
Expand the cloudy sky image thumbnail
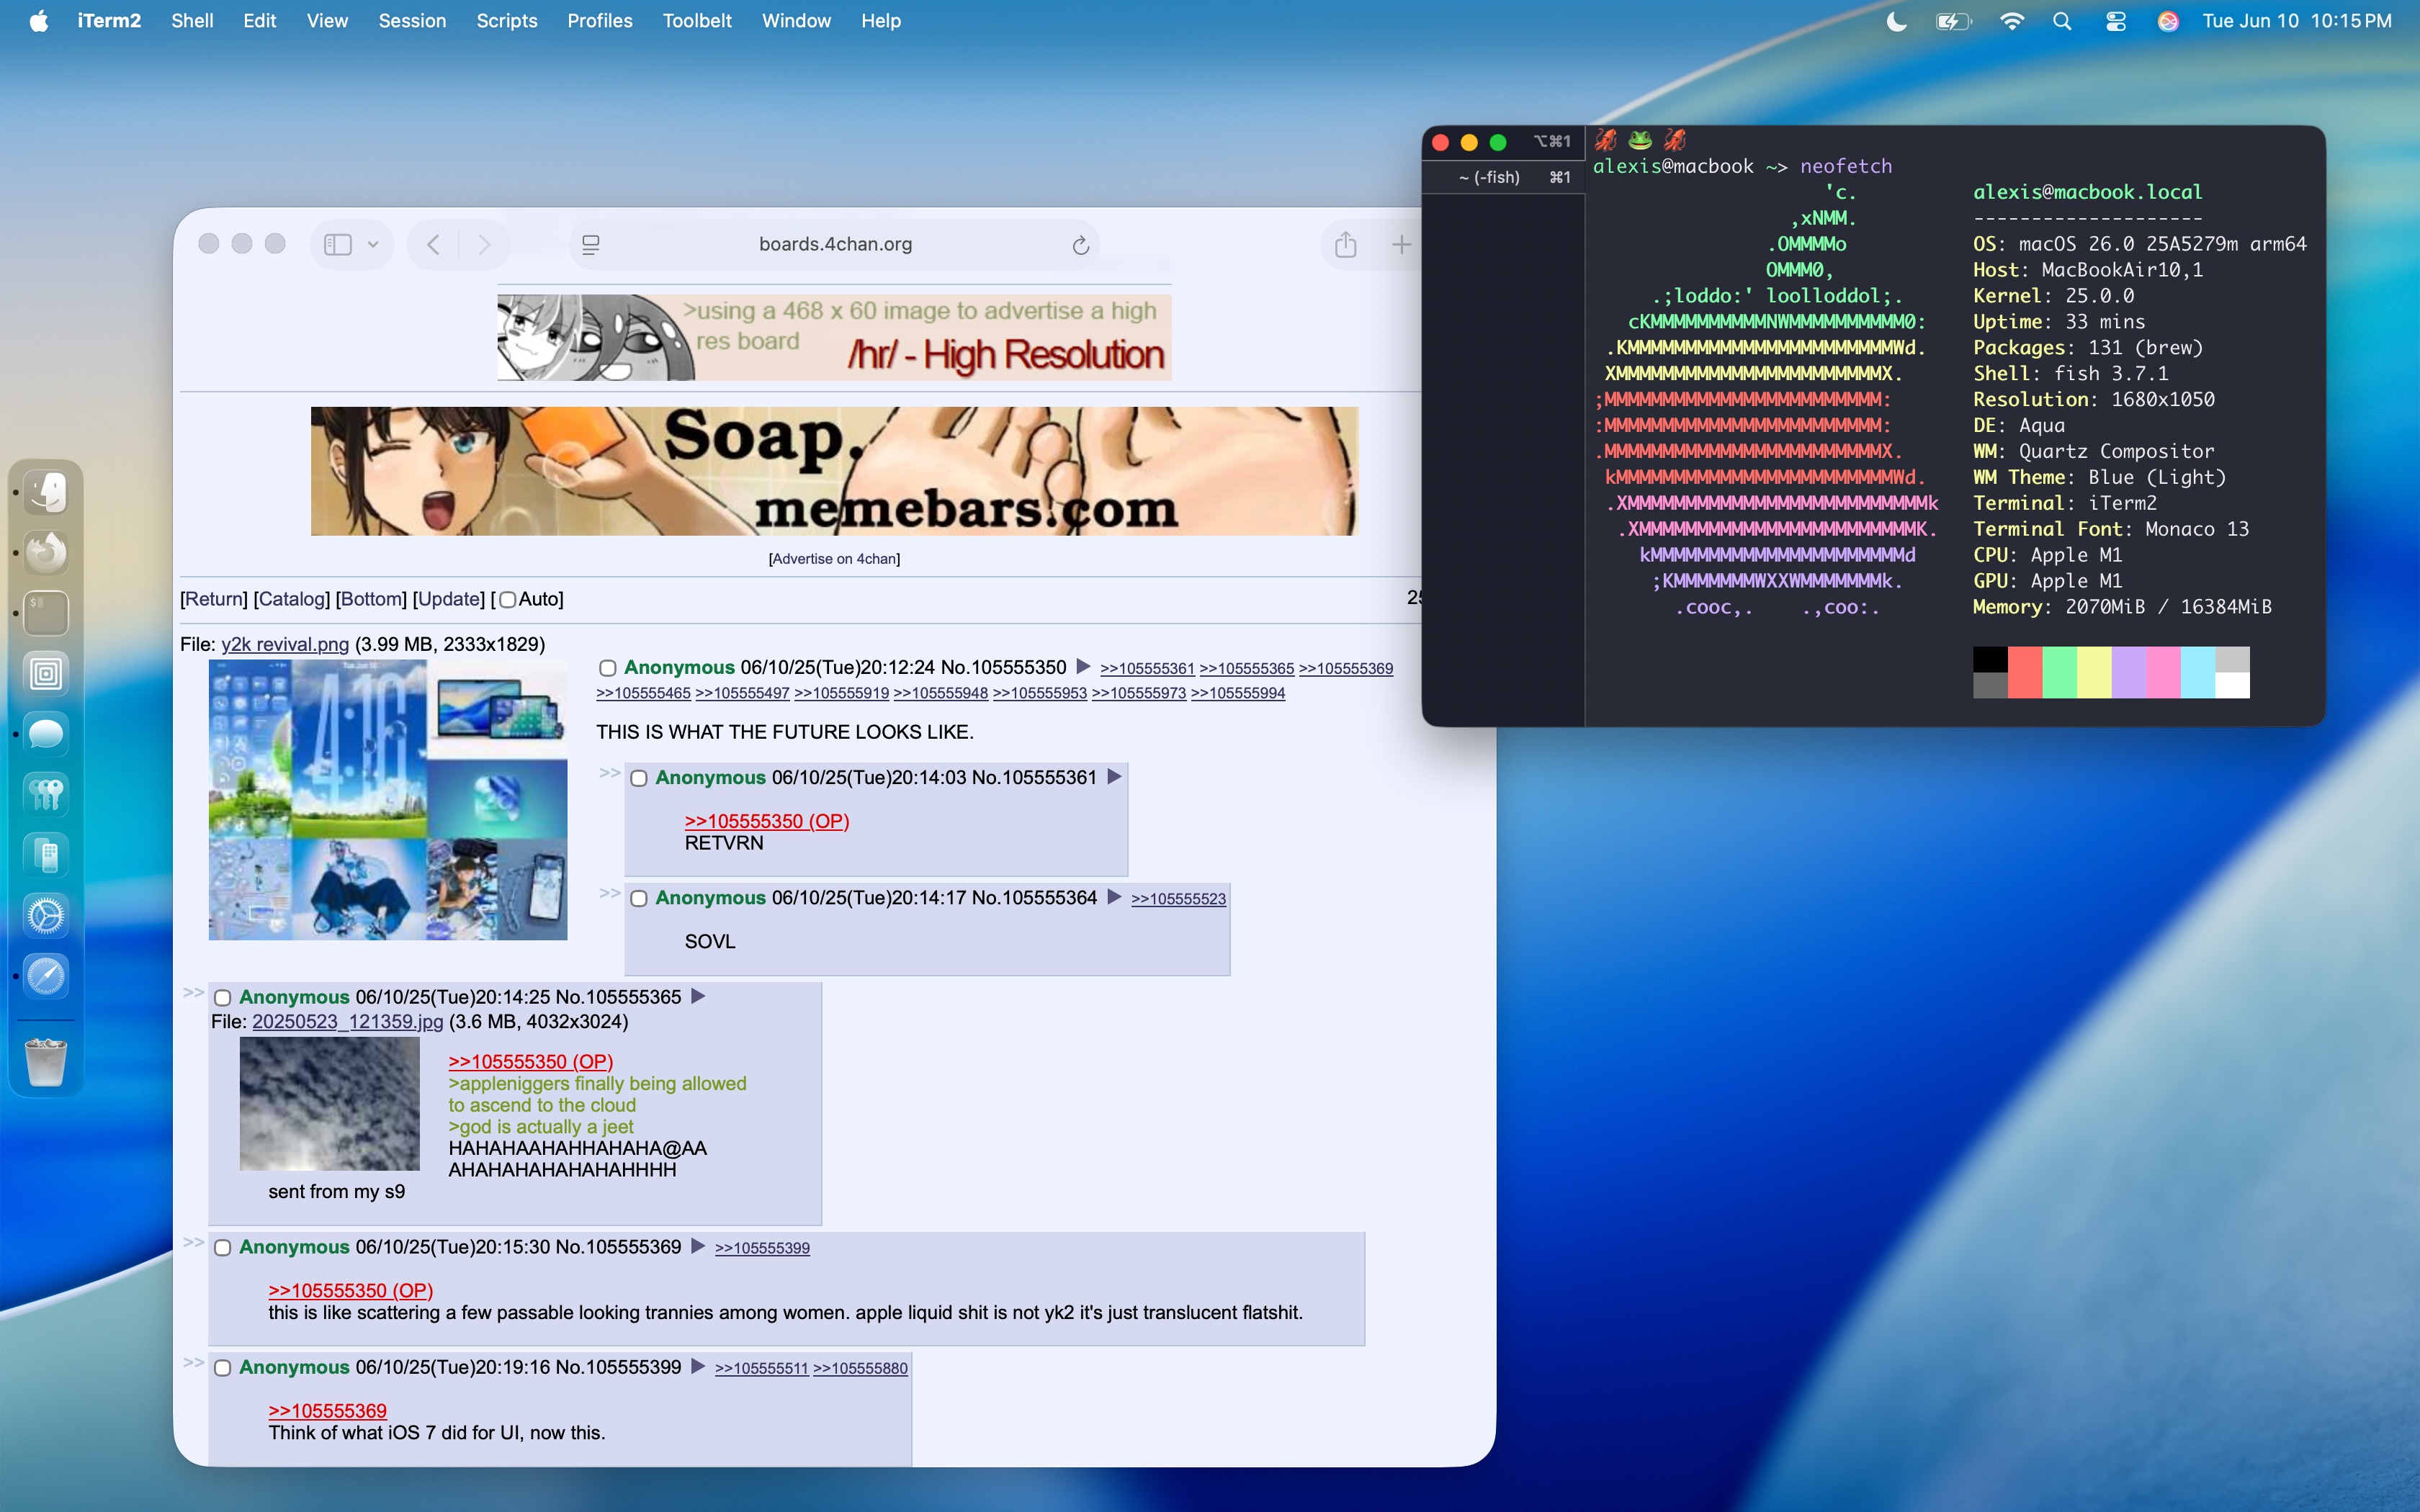(x=330, y=1103)
